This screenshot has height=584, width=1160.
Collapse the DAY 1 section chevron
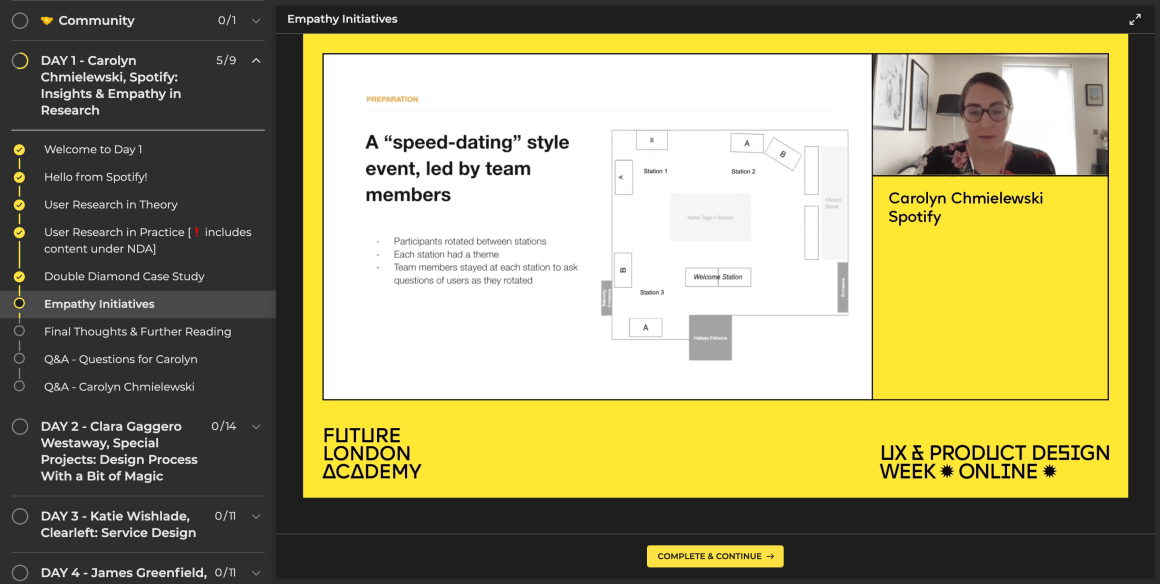256,61
